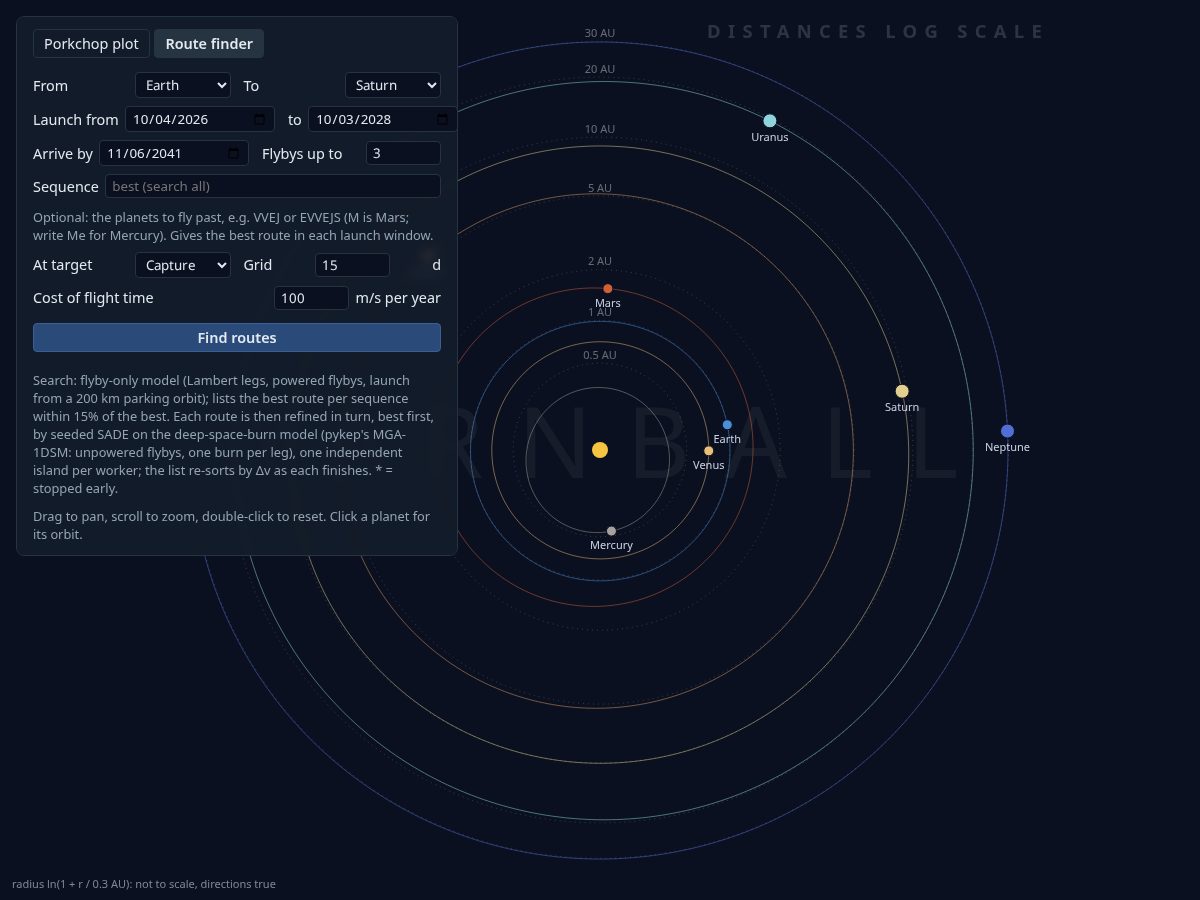Click the 2 AU ring label
Image resolution: width=1200 pixels, height=900 pixels.
pos(600,261)
